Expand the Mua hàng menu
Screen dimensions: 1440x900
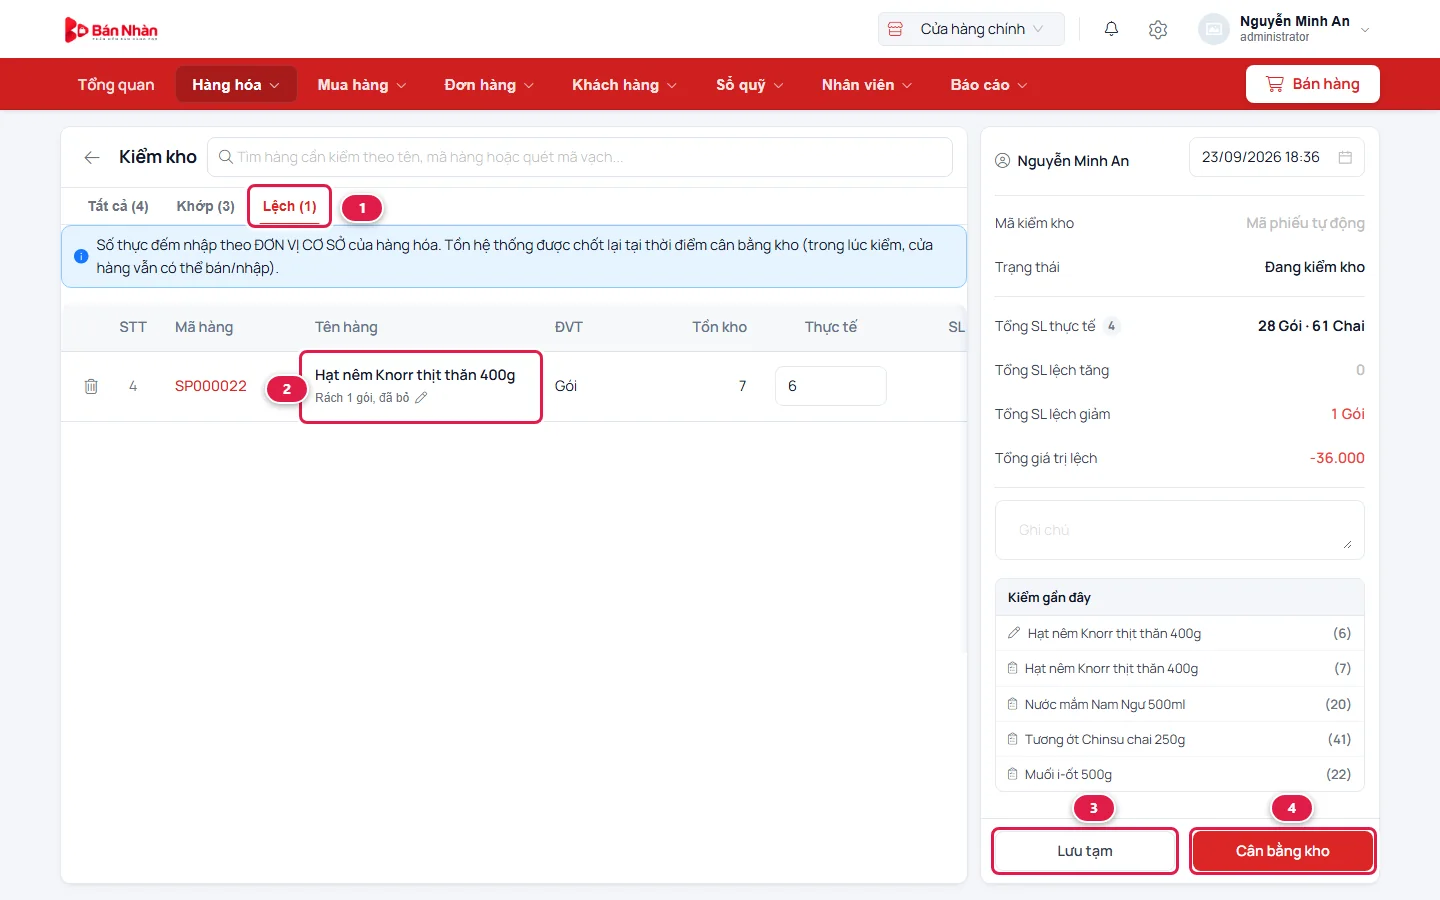tap(362, 85)
